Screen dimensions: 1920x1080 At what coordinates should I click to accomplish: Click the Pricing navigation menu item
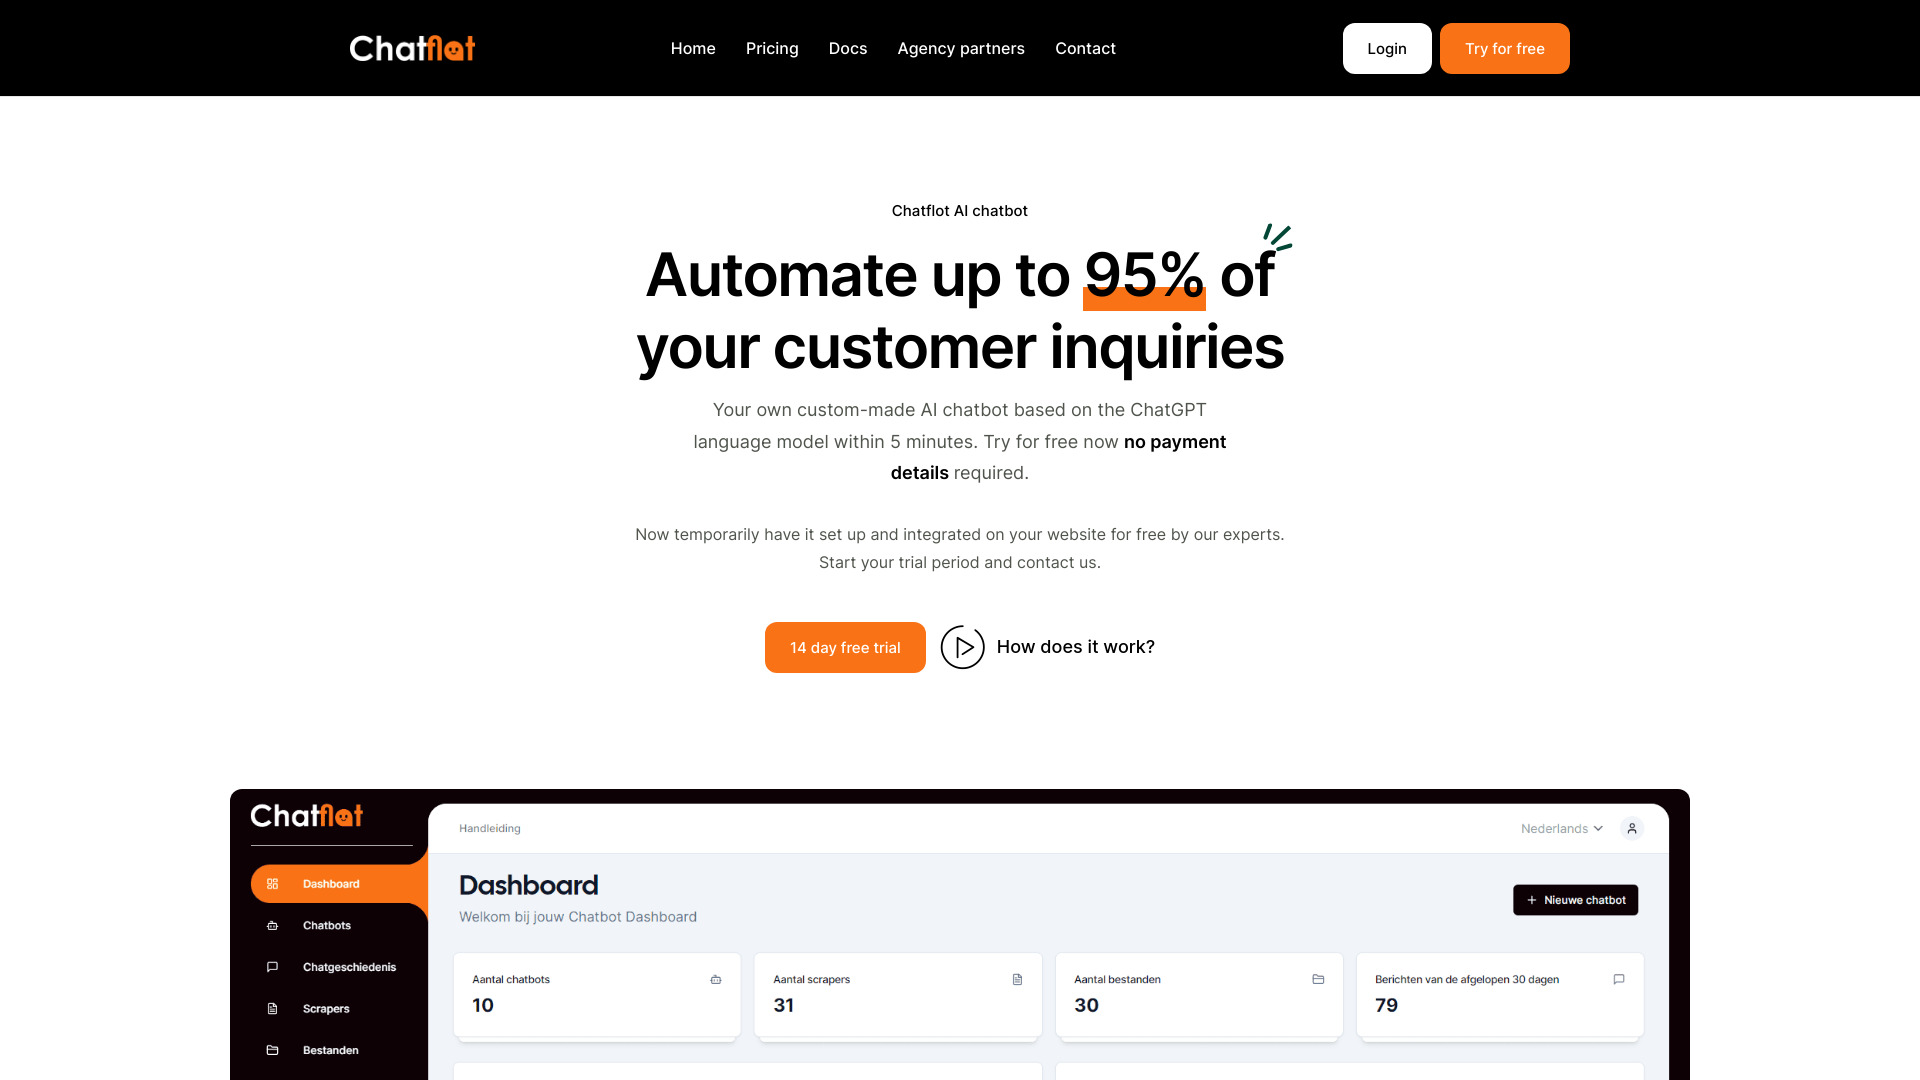[x=771, y=47]
